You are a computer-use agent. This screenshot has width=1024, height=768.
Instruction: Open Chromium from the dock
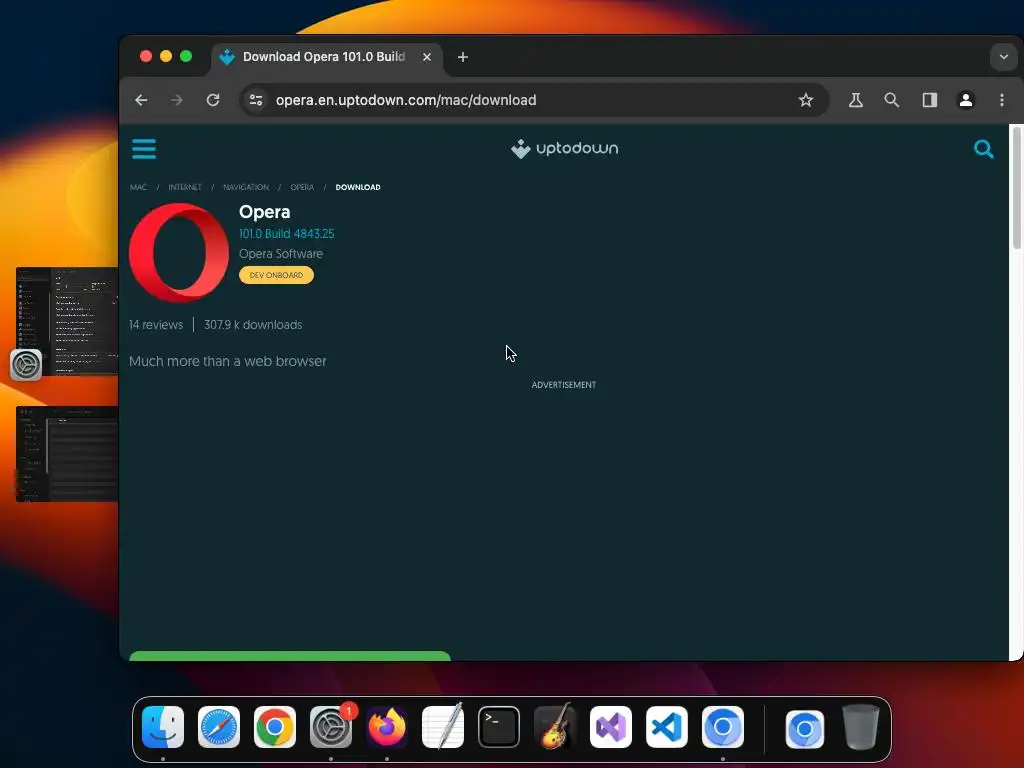click(x=723, y=727)
